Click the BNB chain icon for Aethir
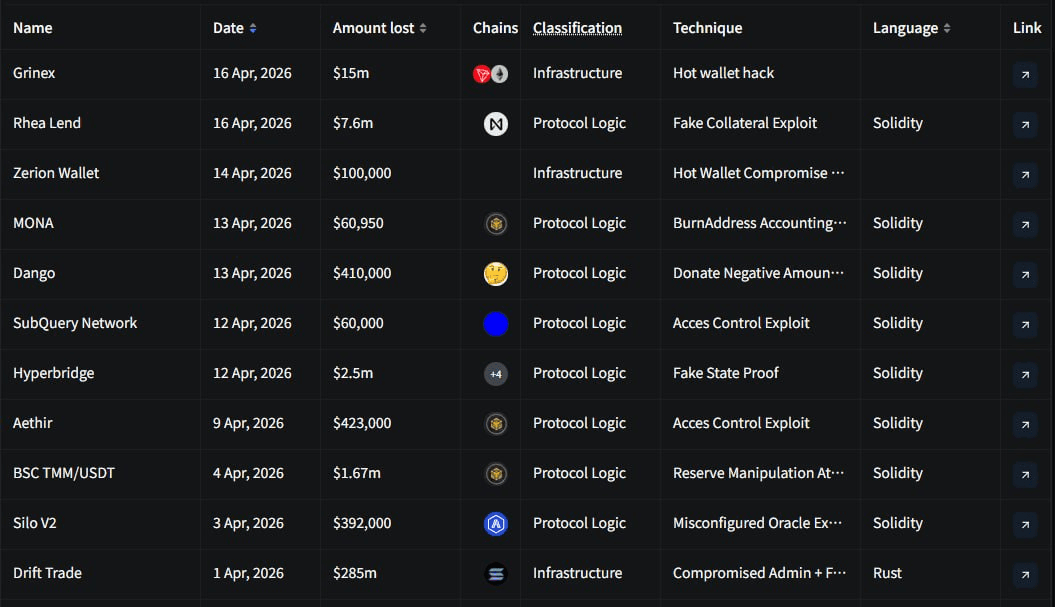1055x607 pixels. pyautogui.click(x=495, y=424)
